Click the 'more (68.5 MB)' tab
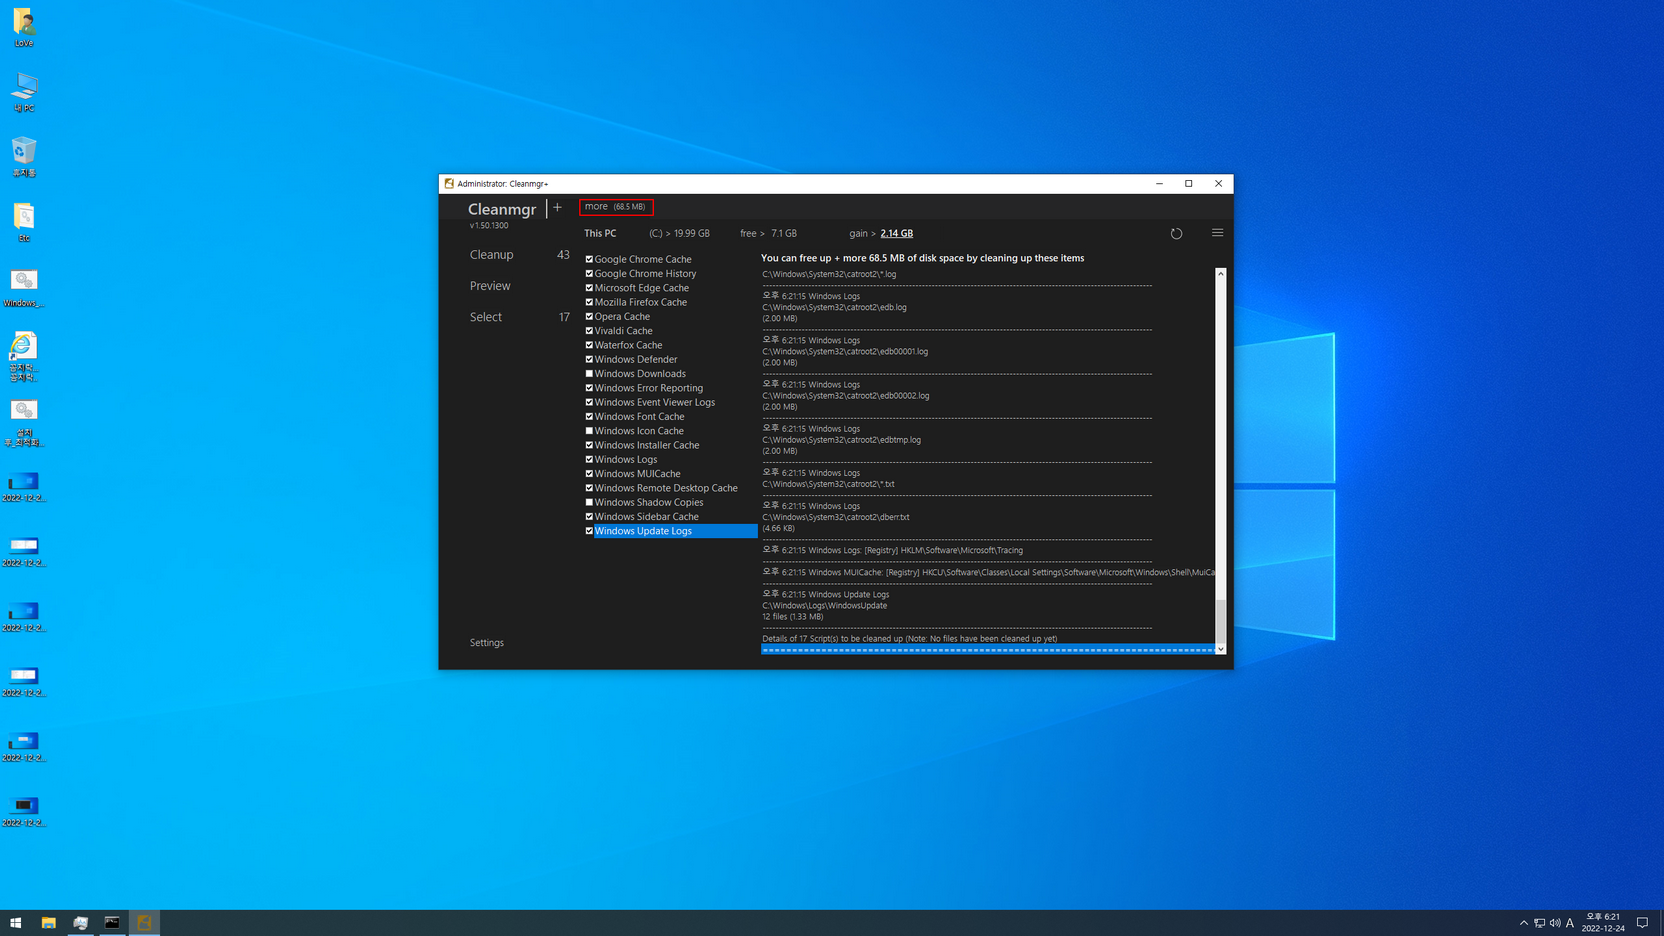This screenshot has width=1664, height=936. [616, 207]
